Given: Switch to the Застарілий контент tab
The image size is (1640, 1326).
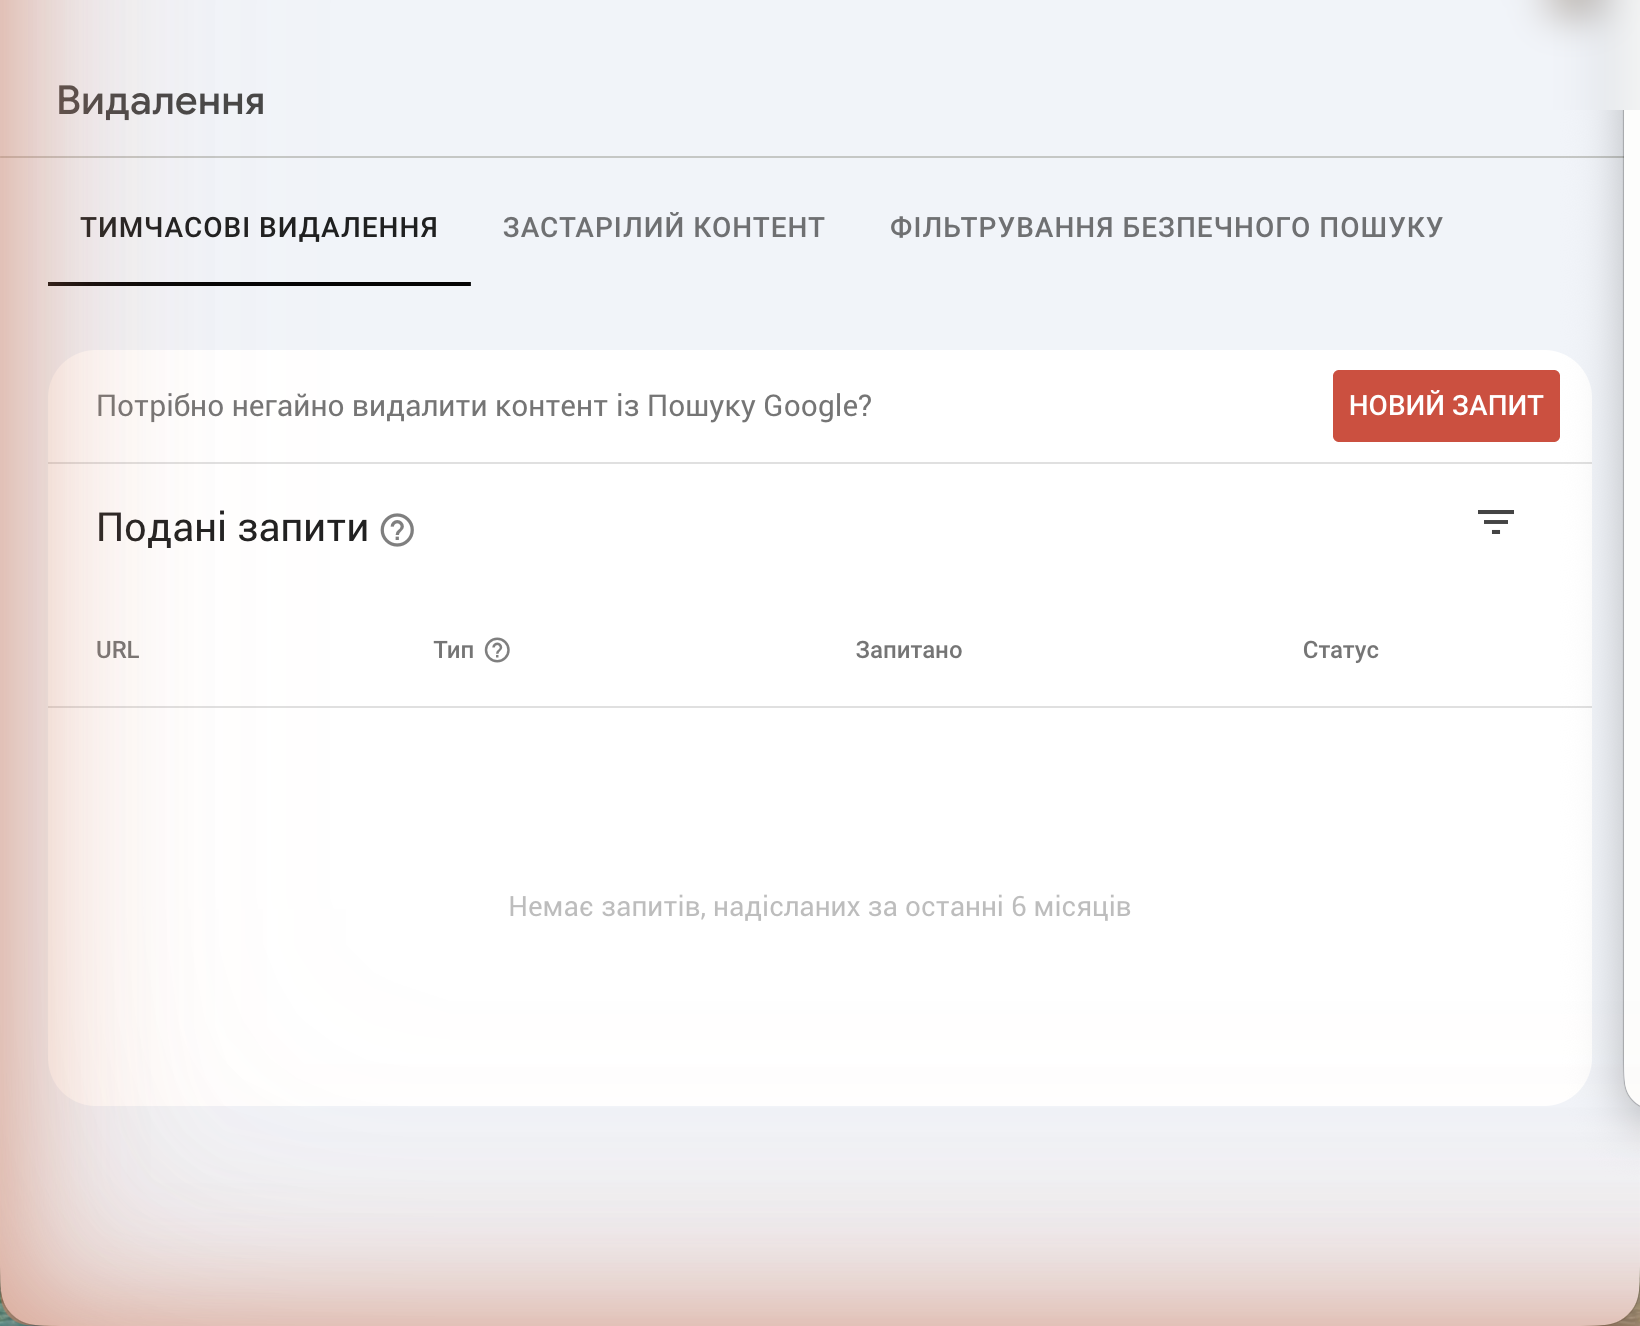Looking at the screenshot, I should pos(664,228).
